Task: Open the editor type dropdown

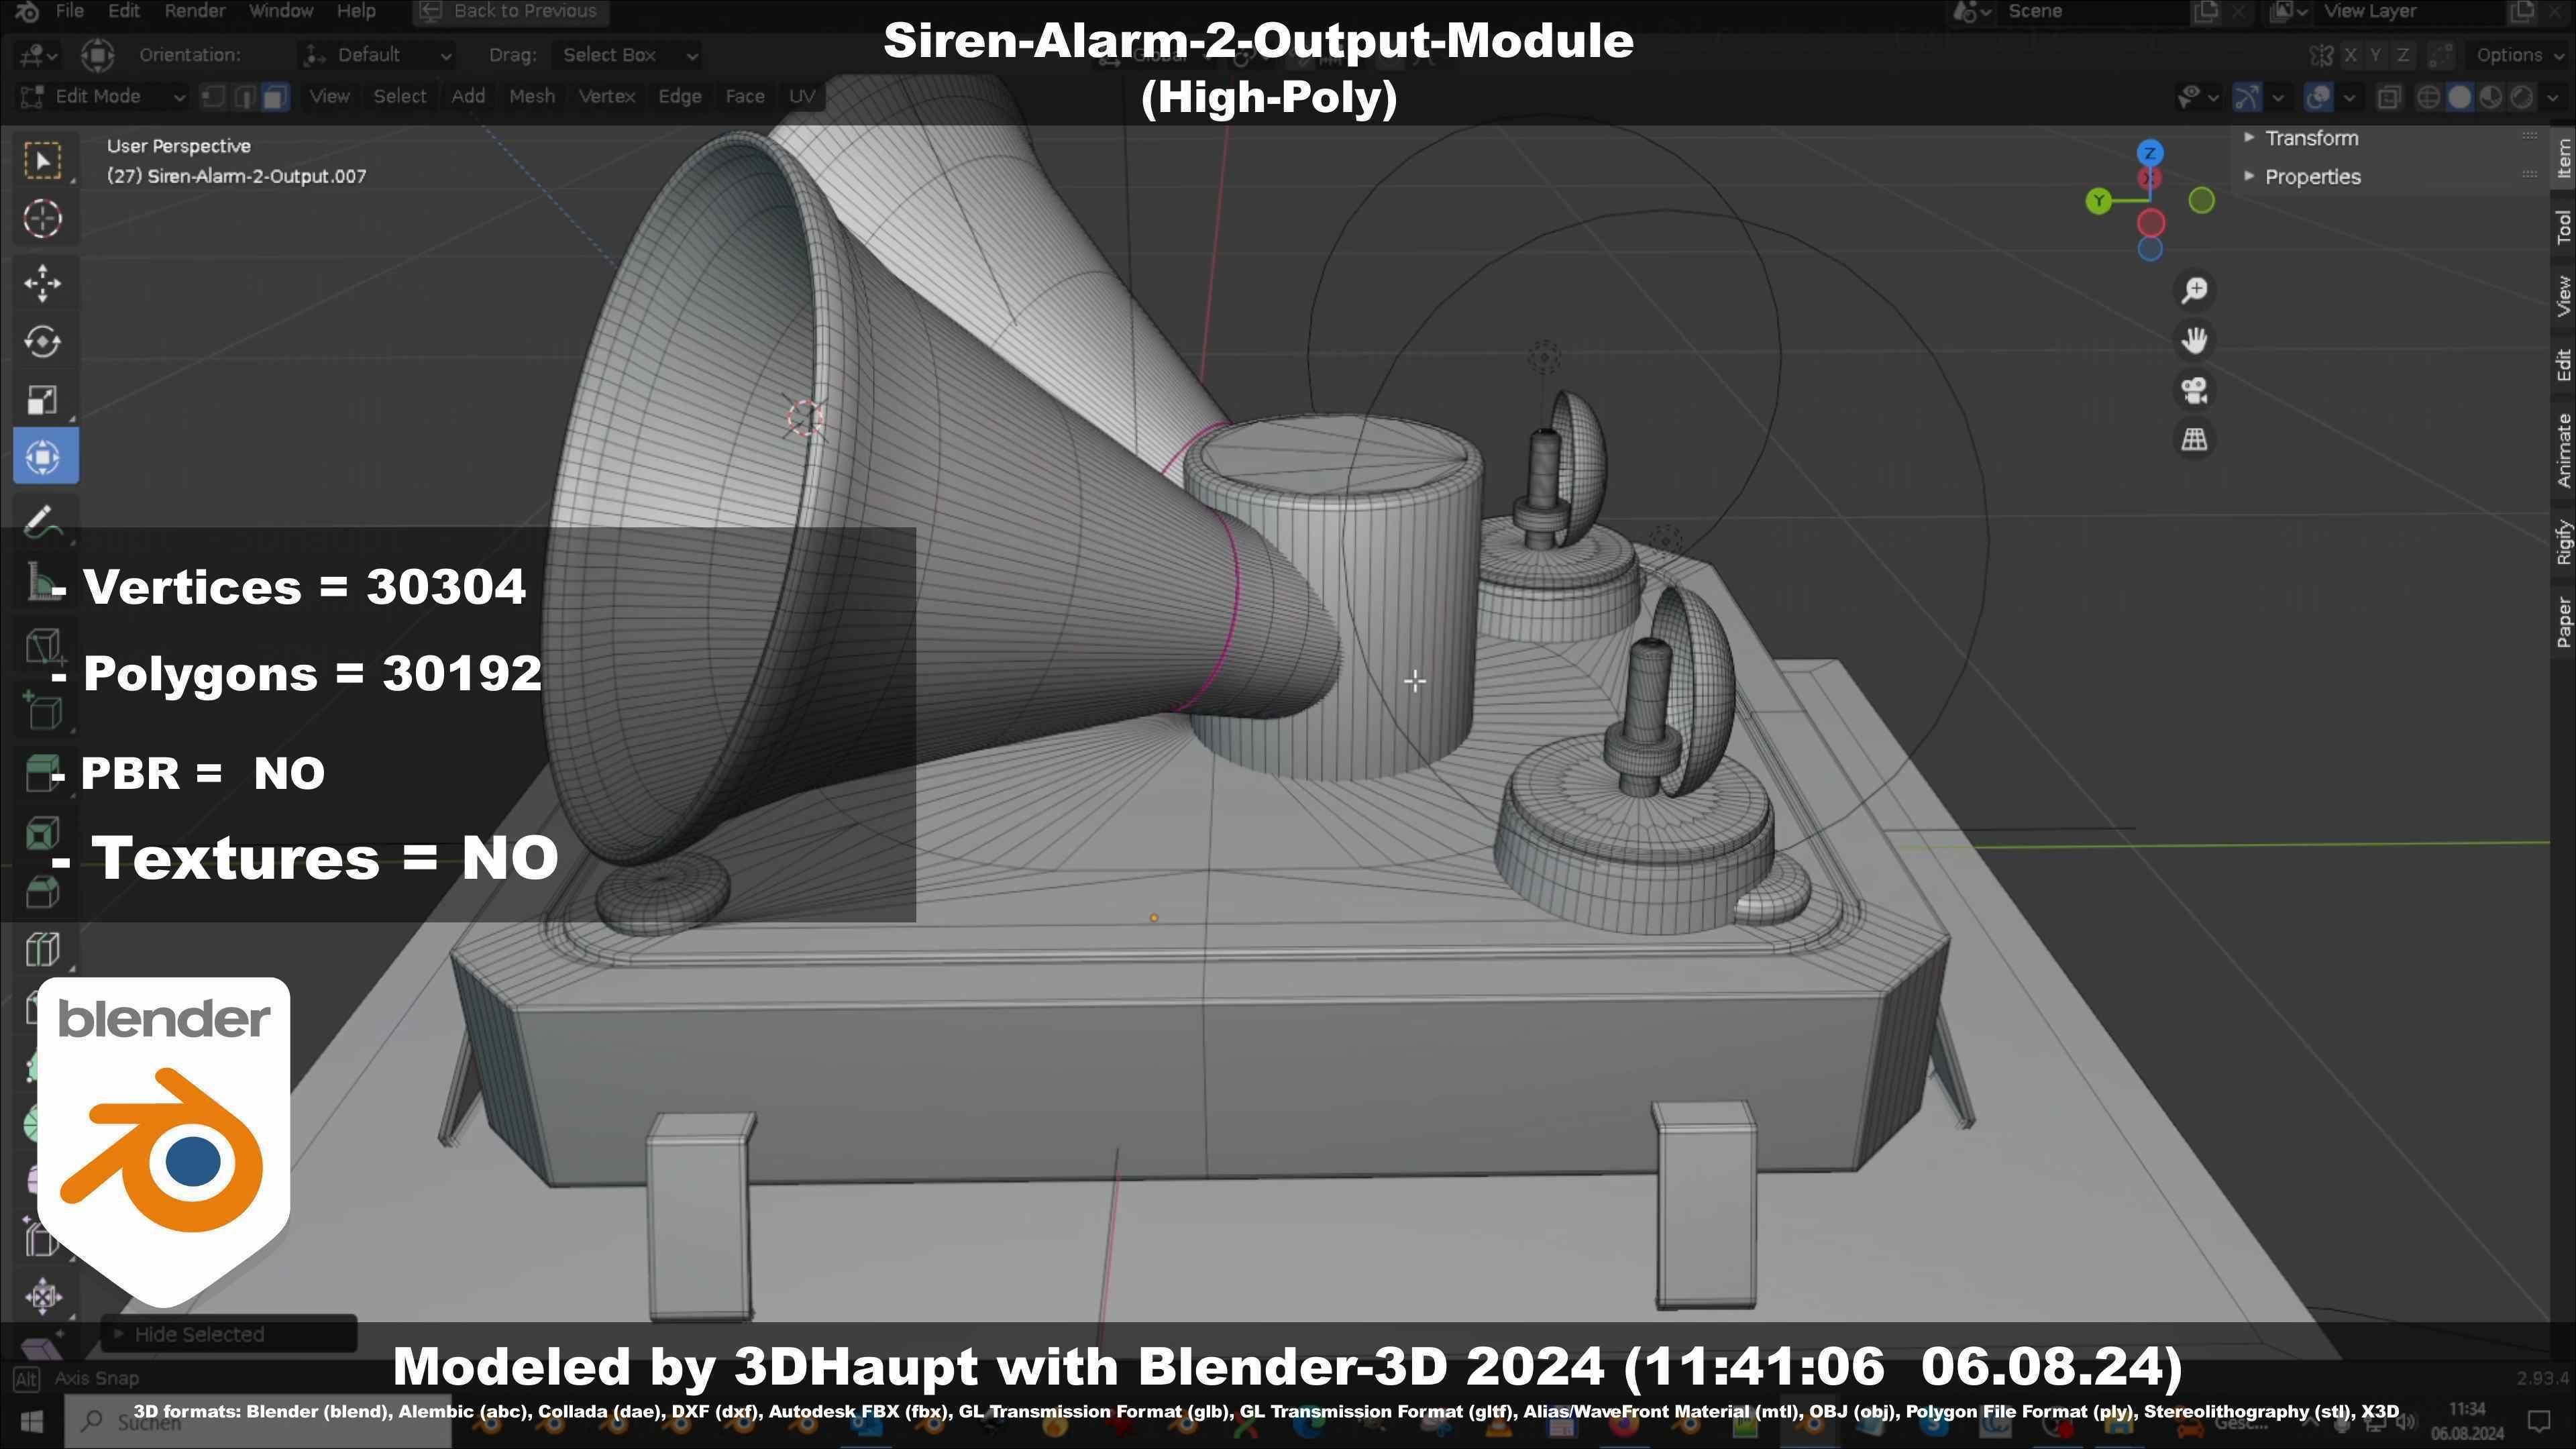Action: [39, 55]
